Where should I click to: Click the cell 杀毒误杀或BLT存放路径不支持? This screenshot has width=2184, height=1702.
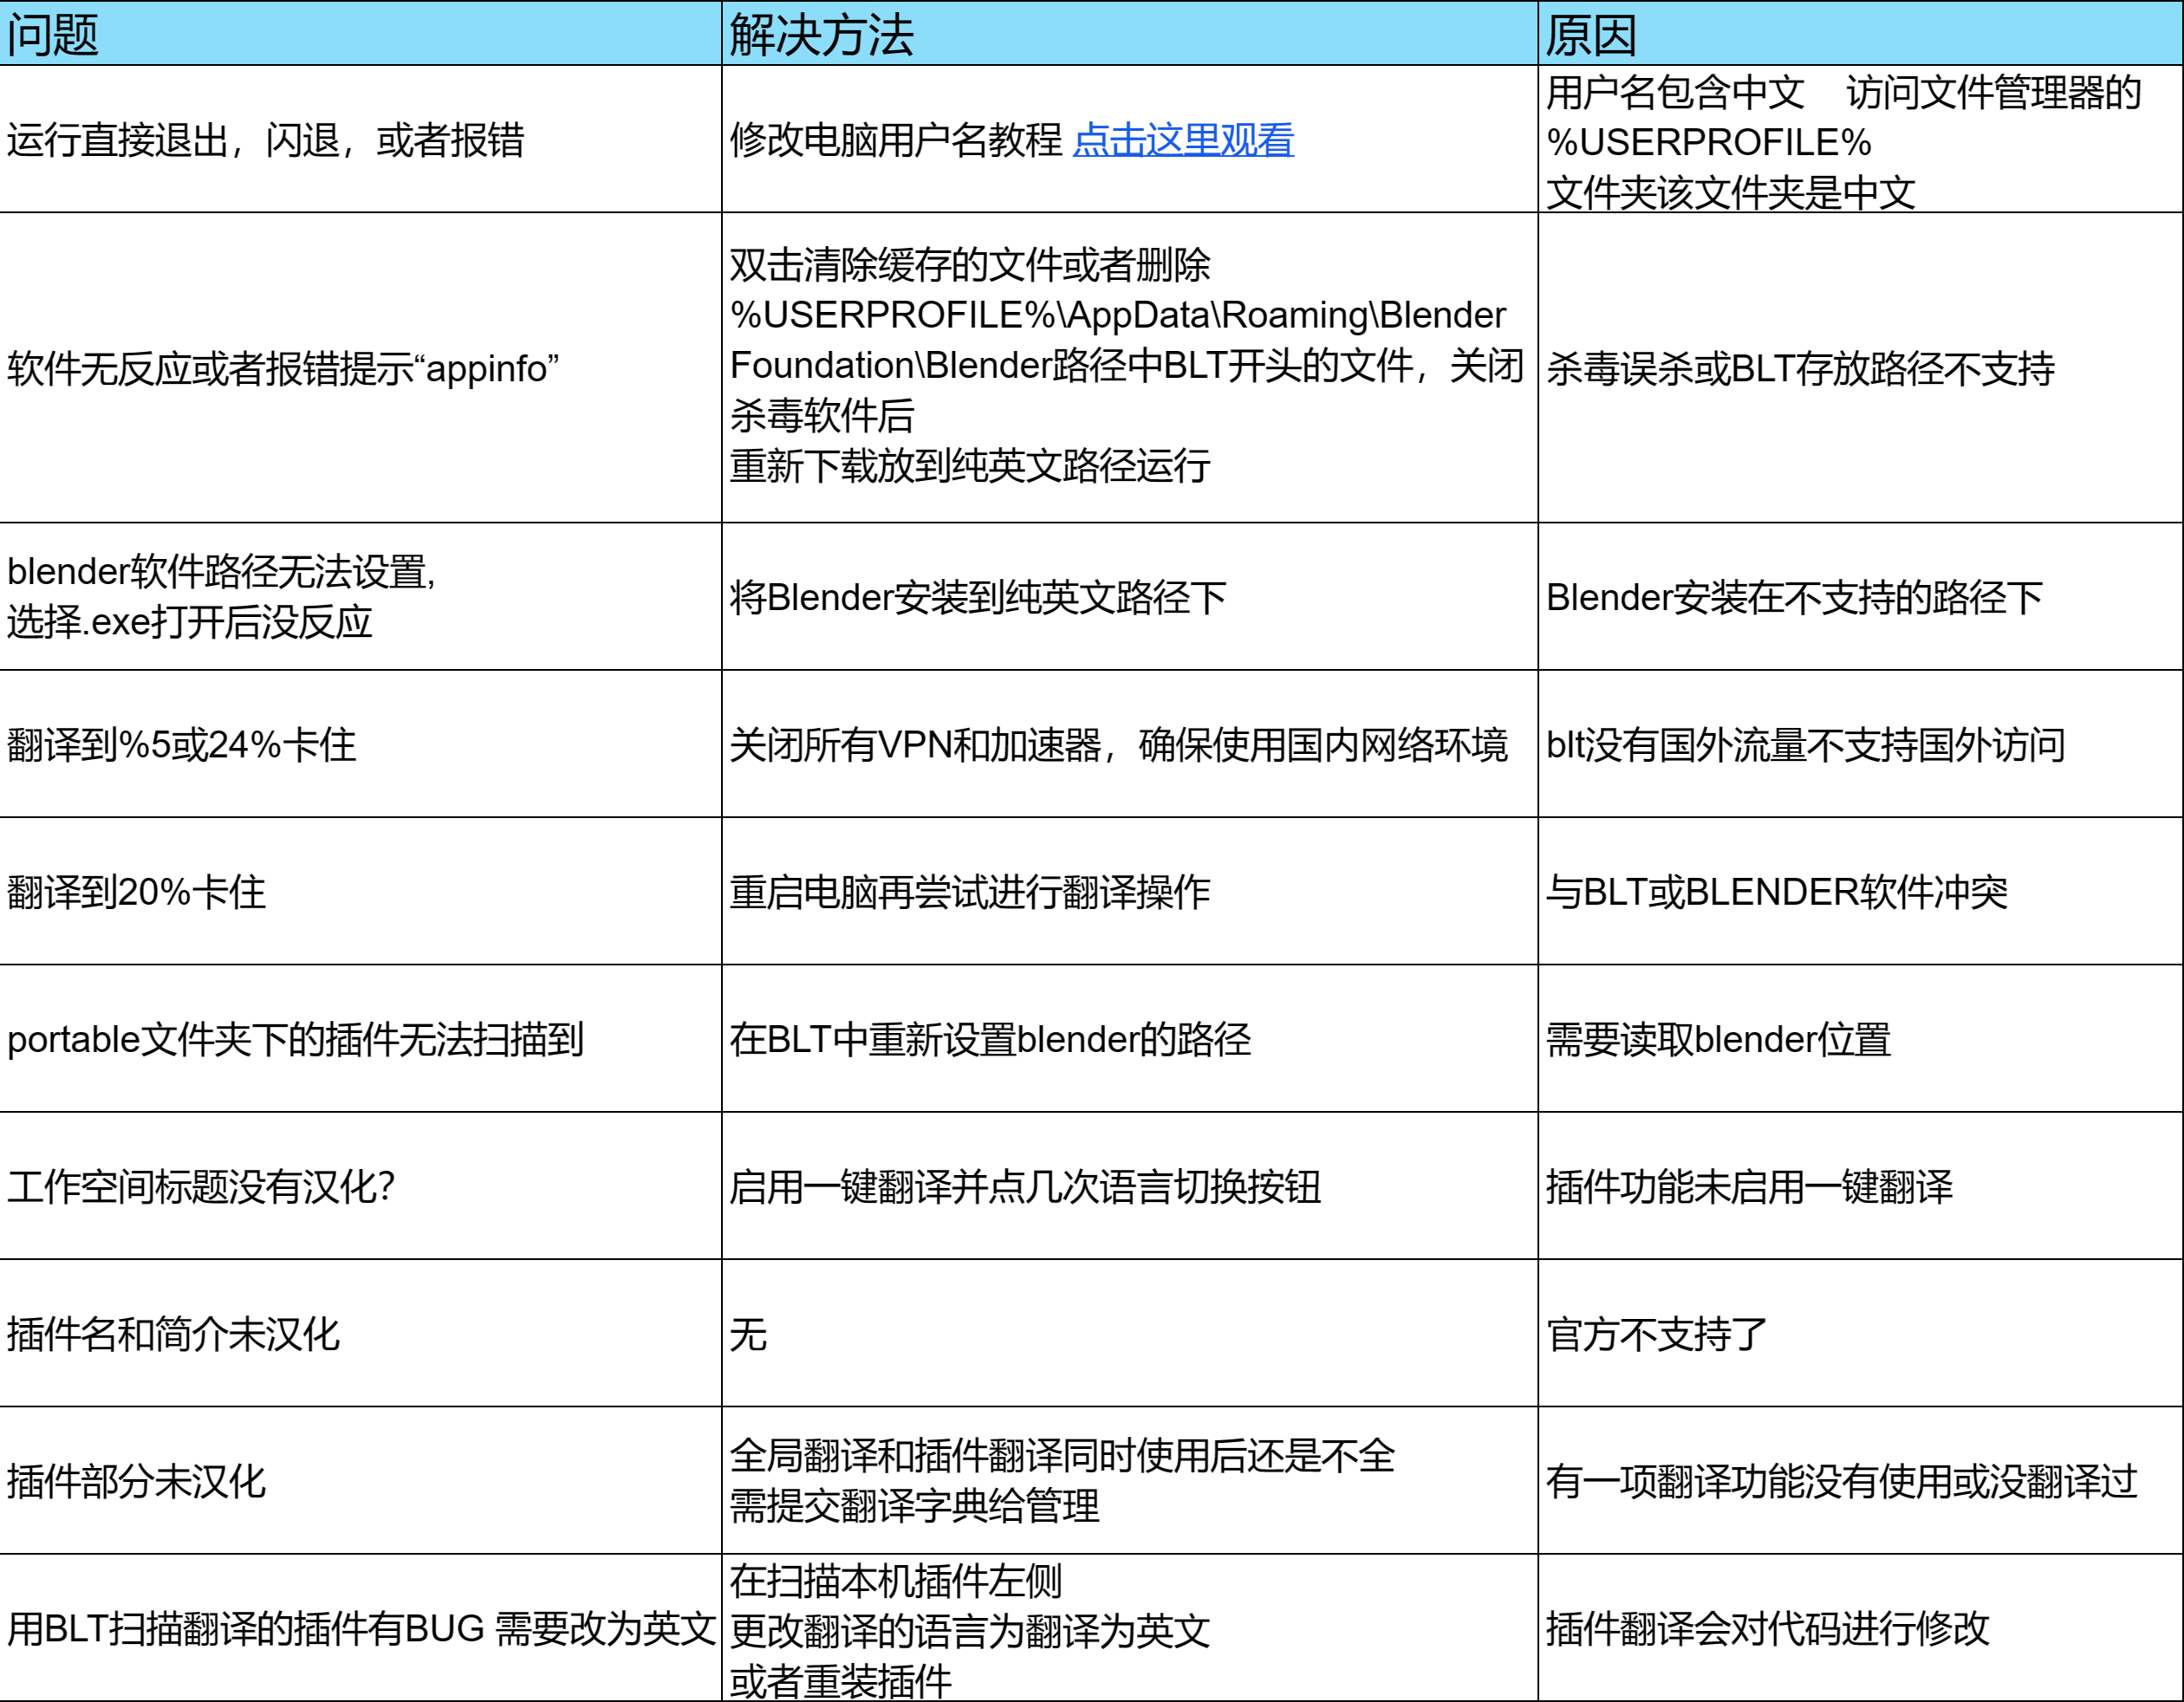[1860, 367]
